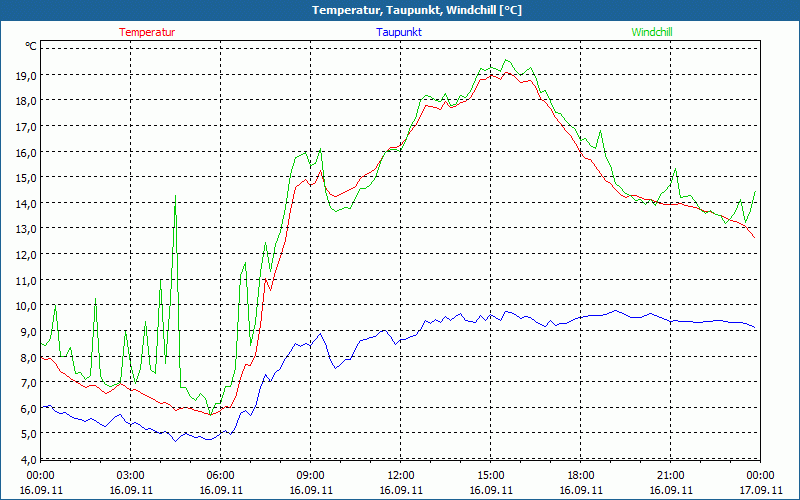Click the 11,0 y-axis value
Screen dimensions: 800x500
[26, 281]
